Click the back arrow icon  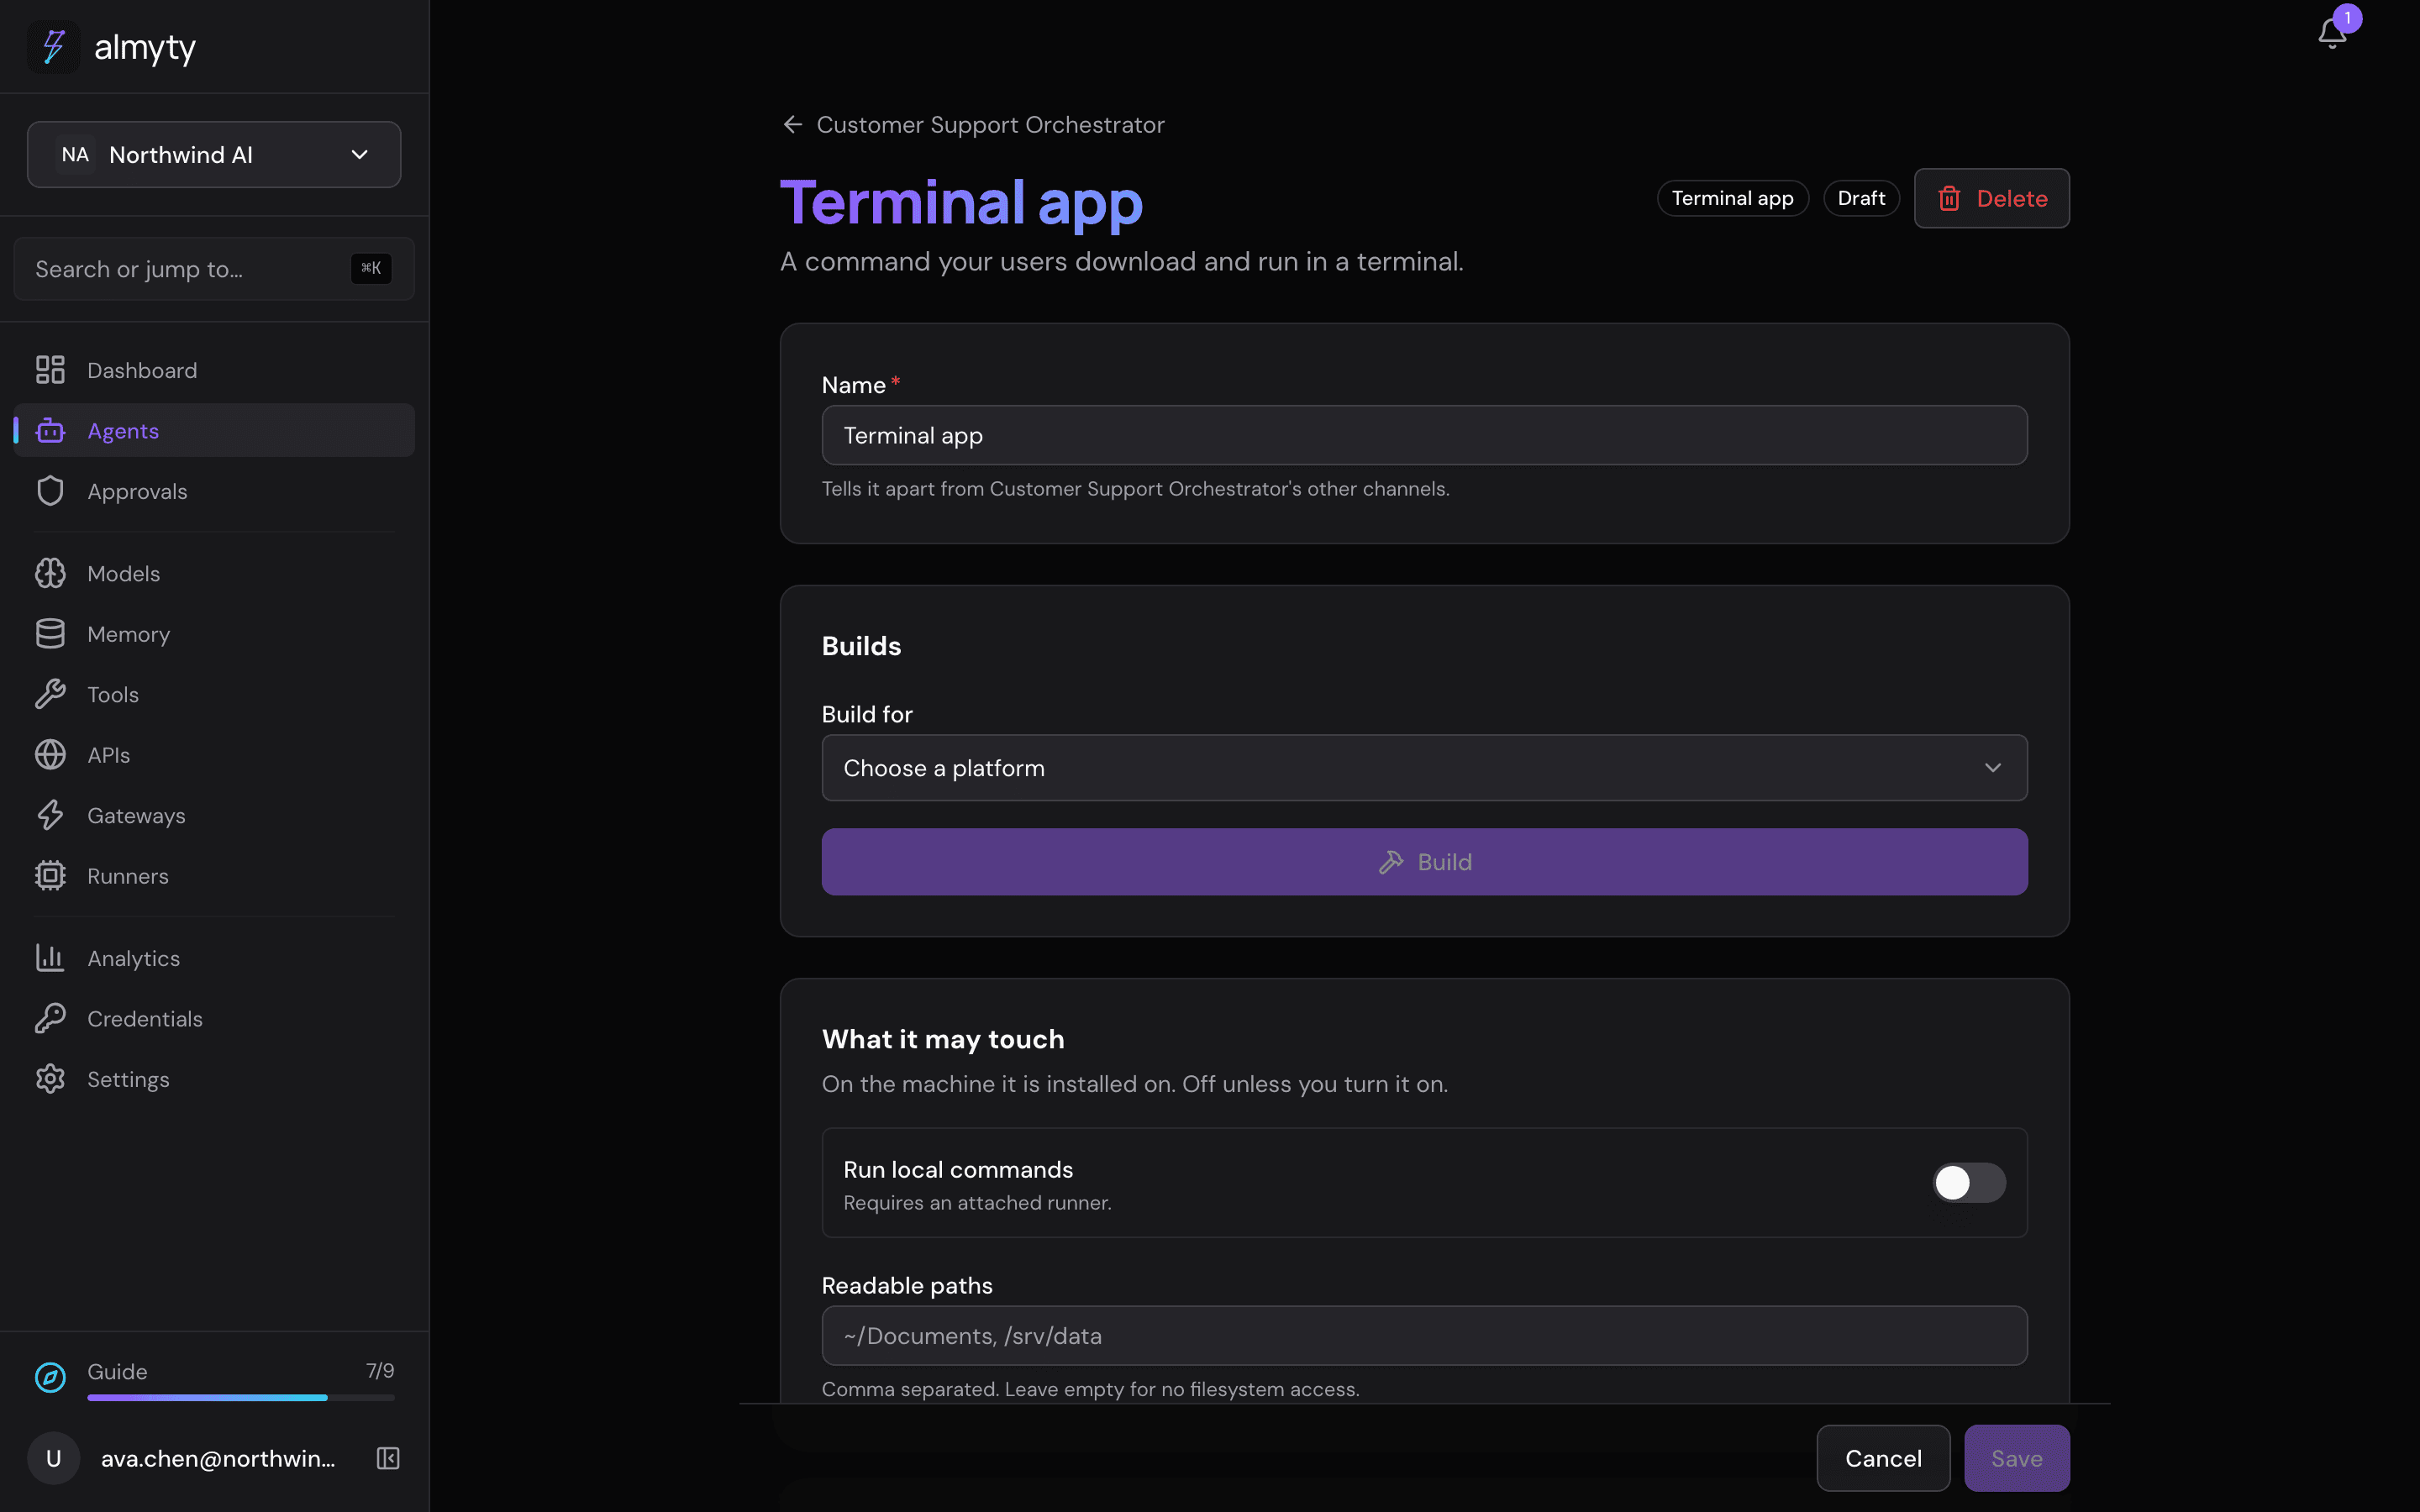[792, 124]
